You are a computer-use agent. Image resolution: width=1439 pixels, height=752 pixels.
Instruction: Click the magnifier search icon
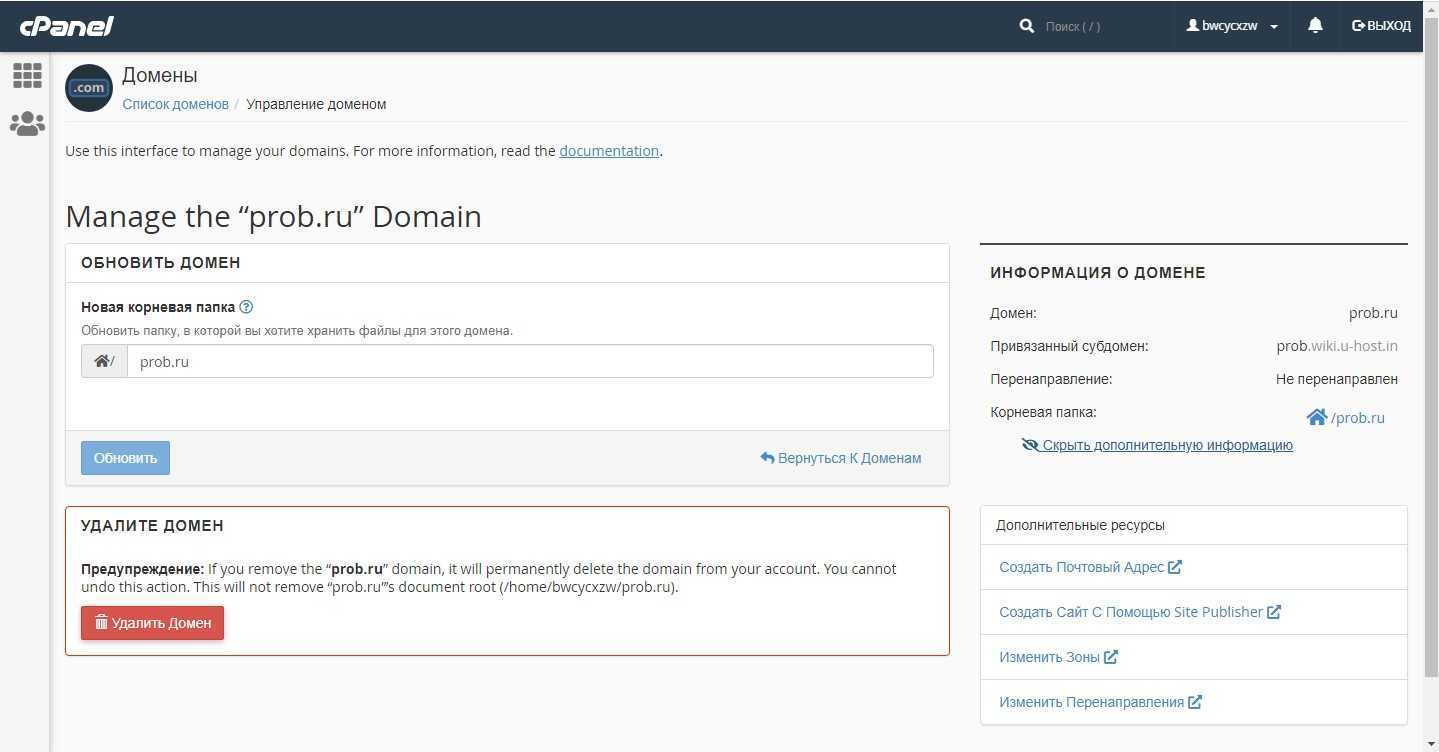(x=1026, y=26)
